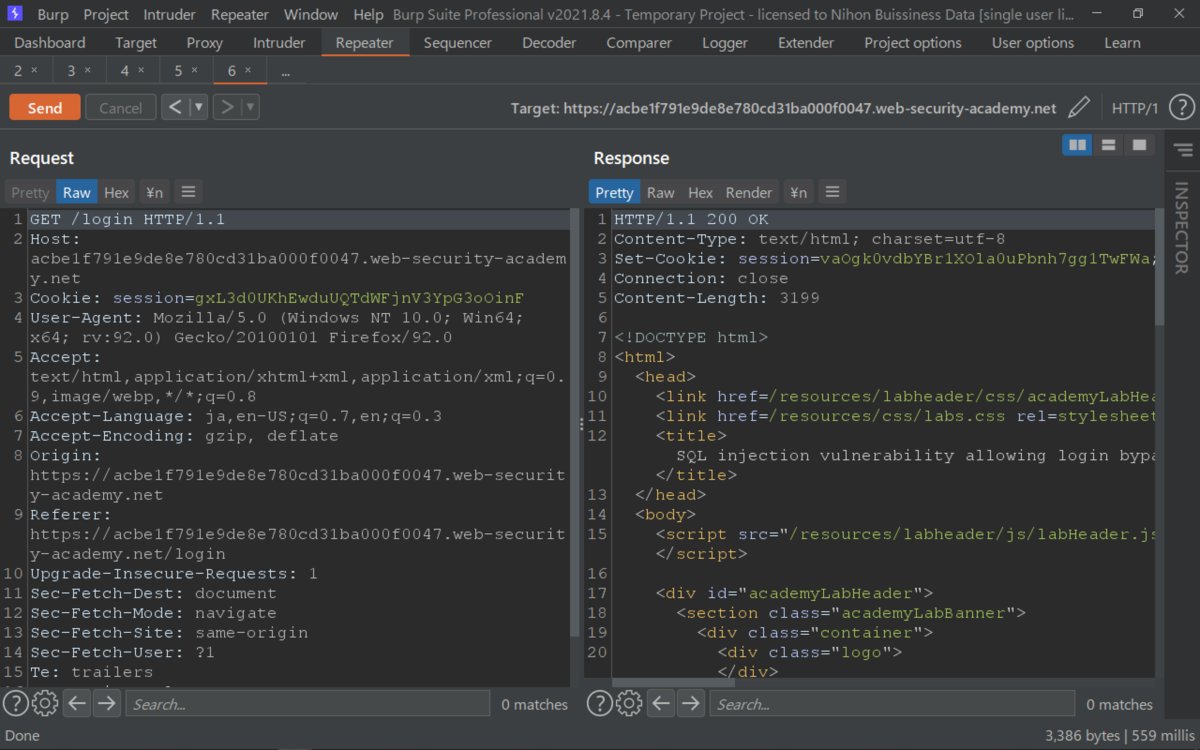Viewport: 1200px width, 750px height.
Task: Switch to the Sequencer tab
Action: point(458,43)
